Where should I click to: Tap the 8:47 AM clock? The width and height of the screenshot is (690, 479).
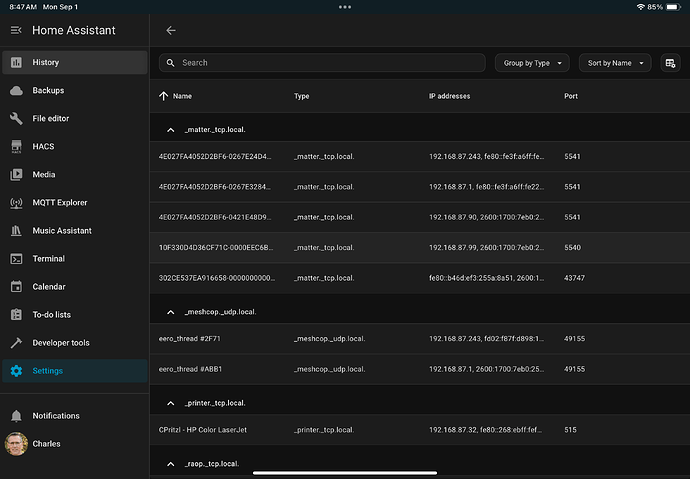pyautogui.click(x=23, y=7)
